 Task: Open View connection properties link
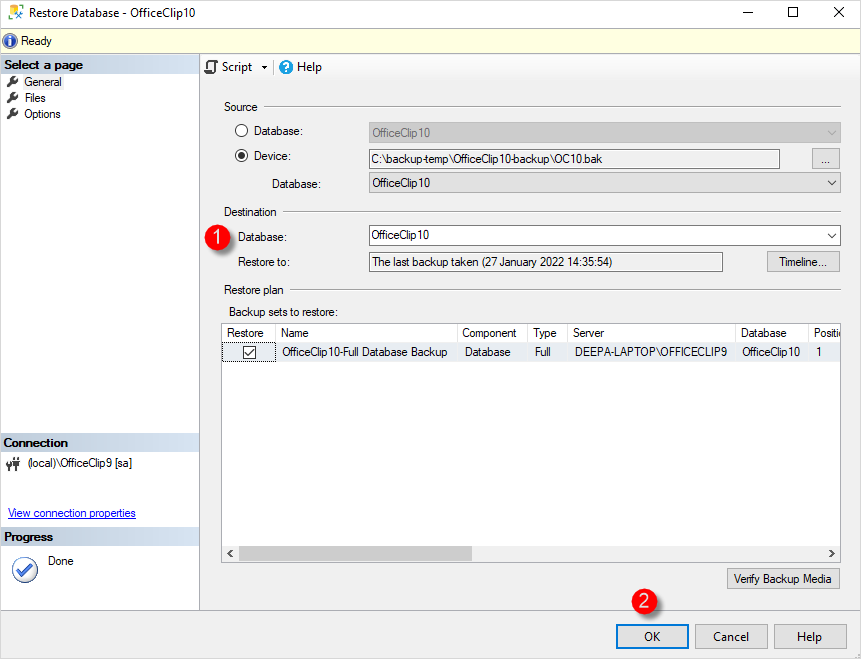[x=72, y=513]
